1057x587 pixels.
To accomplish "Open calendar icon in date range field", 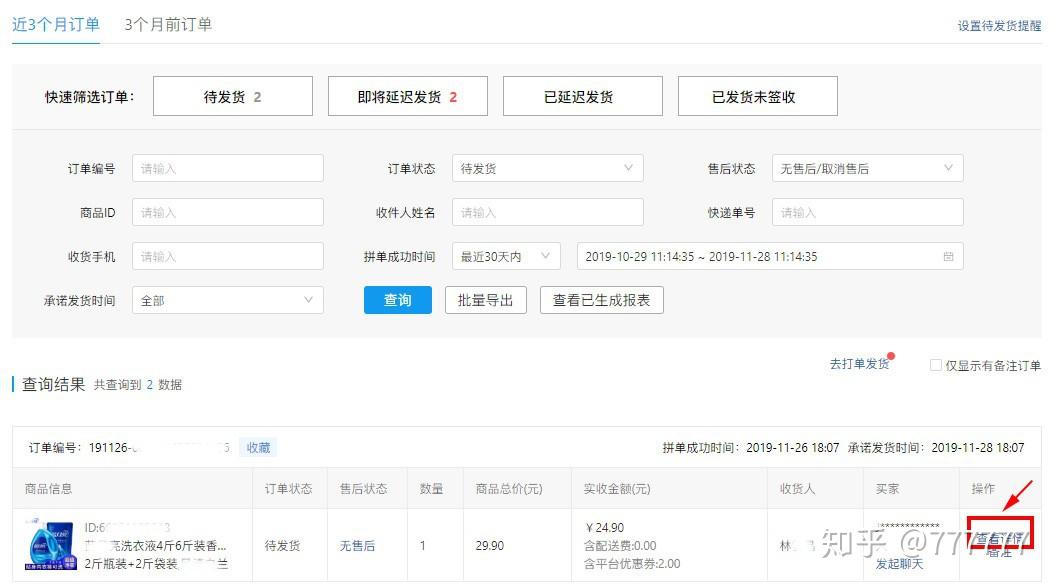I will pyautogui.click(x=948, y=256).
